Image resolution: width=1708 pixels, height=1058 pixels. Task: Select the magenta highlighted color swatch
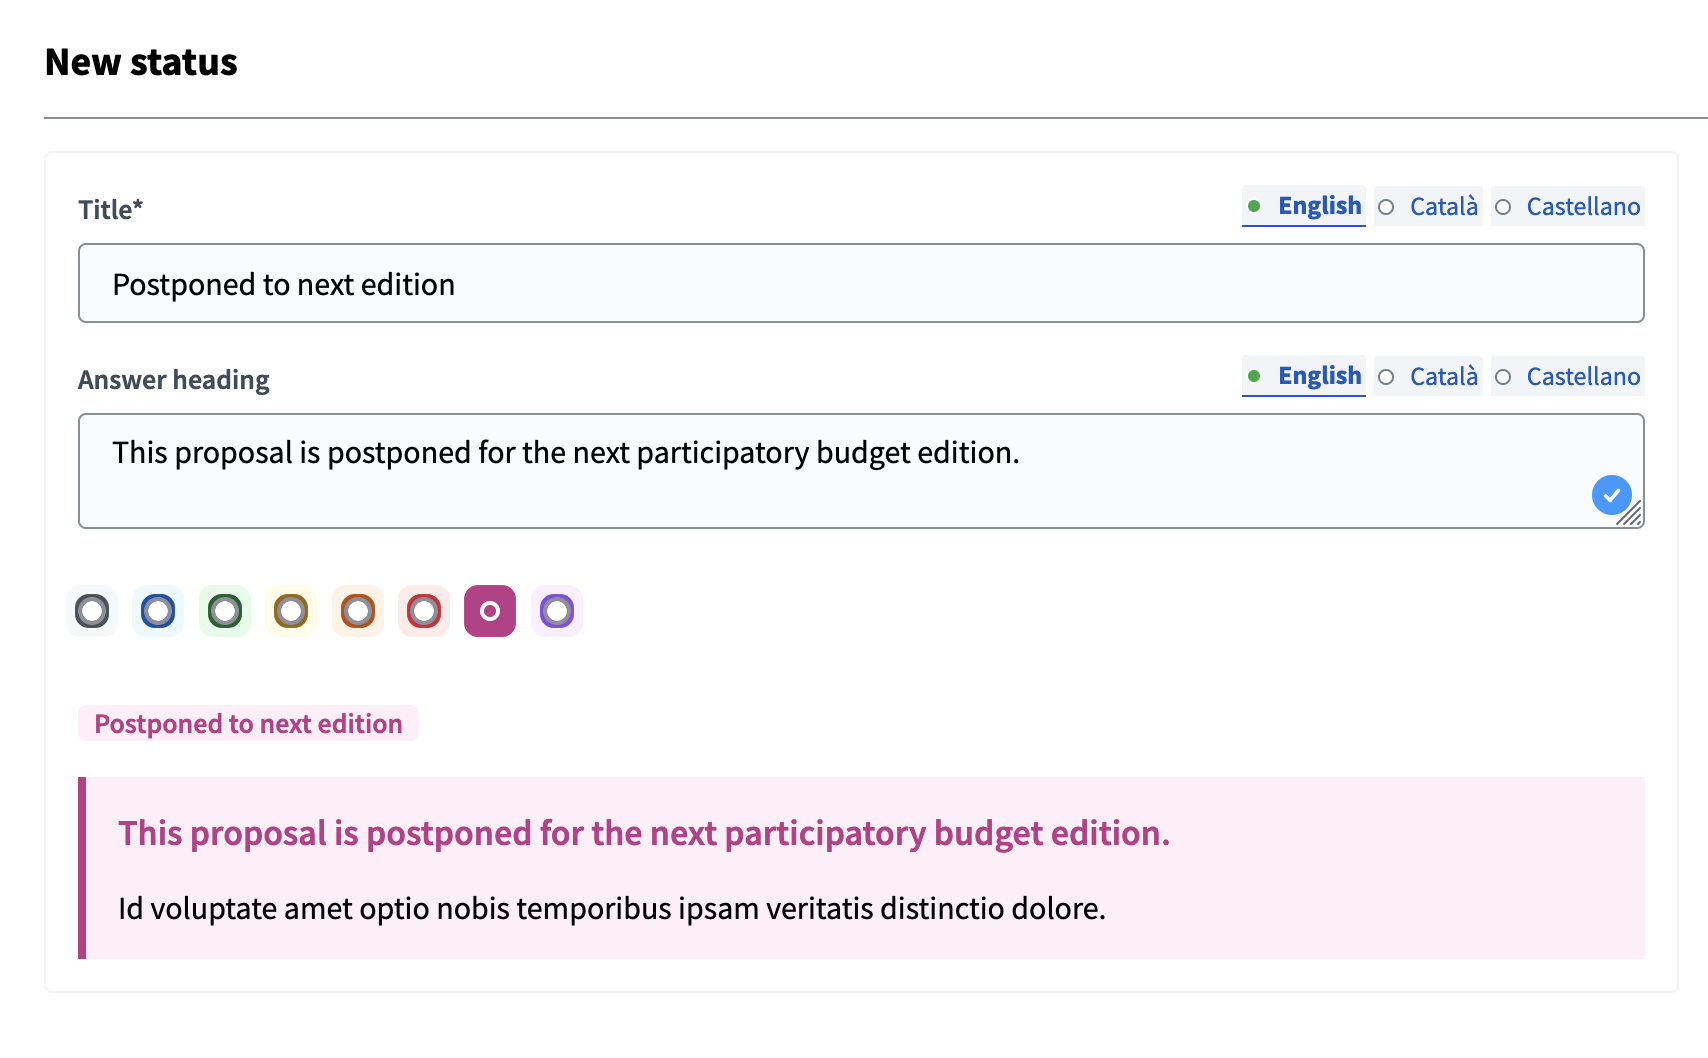[x=489, y=611]
